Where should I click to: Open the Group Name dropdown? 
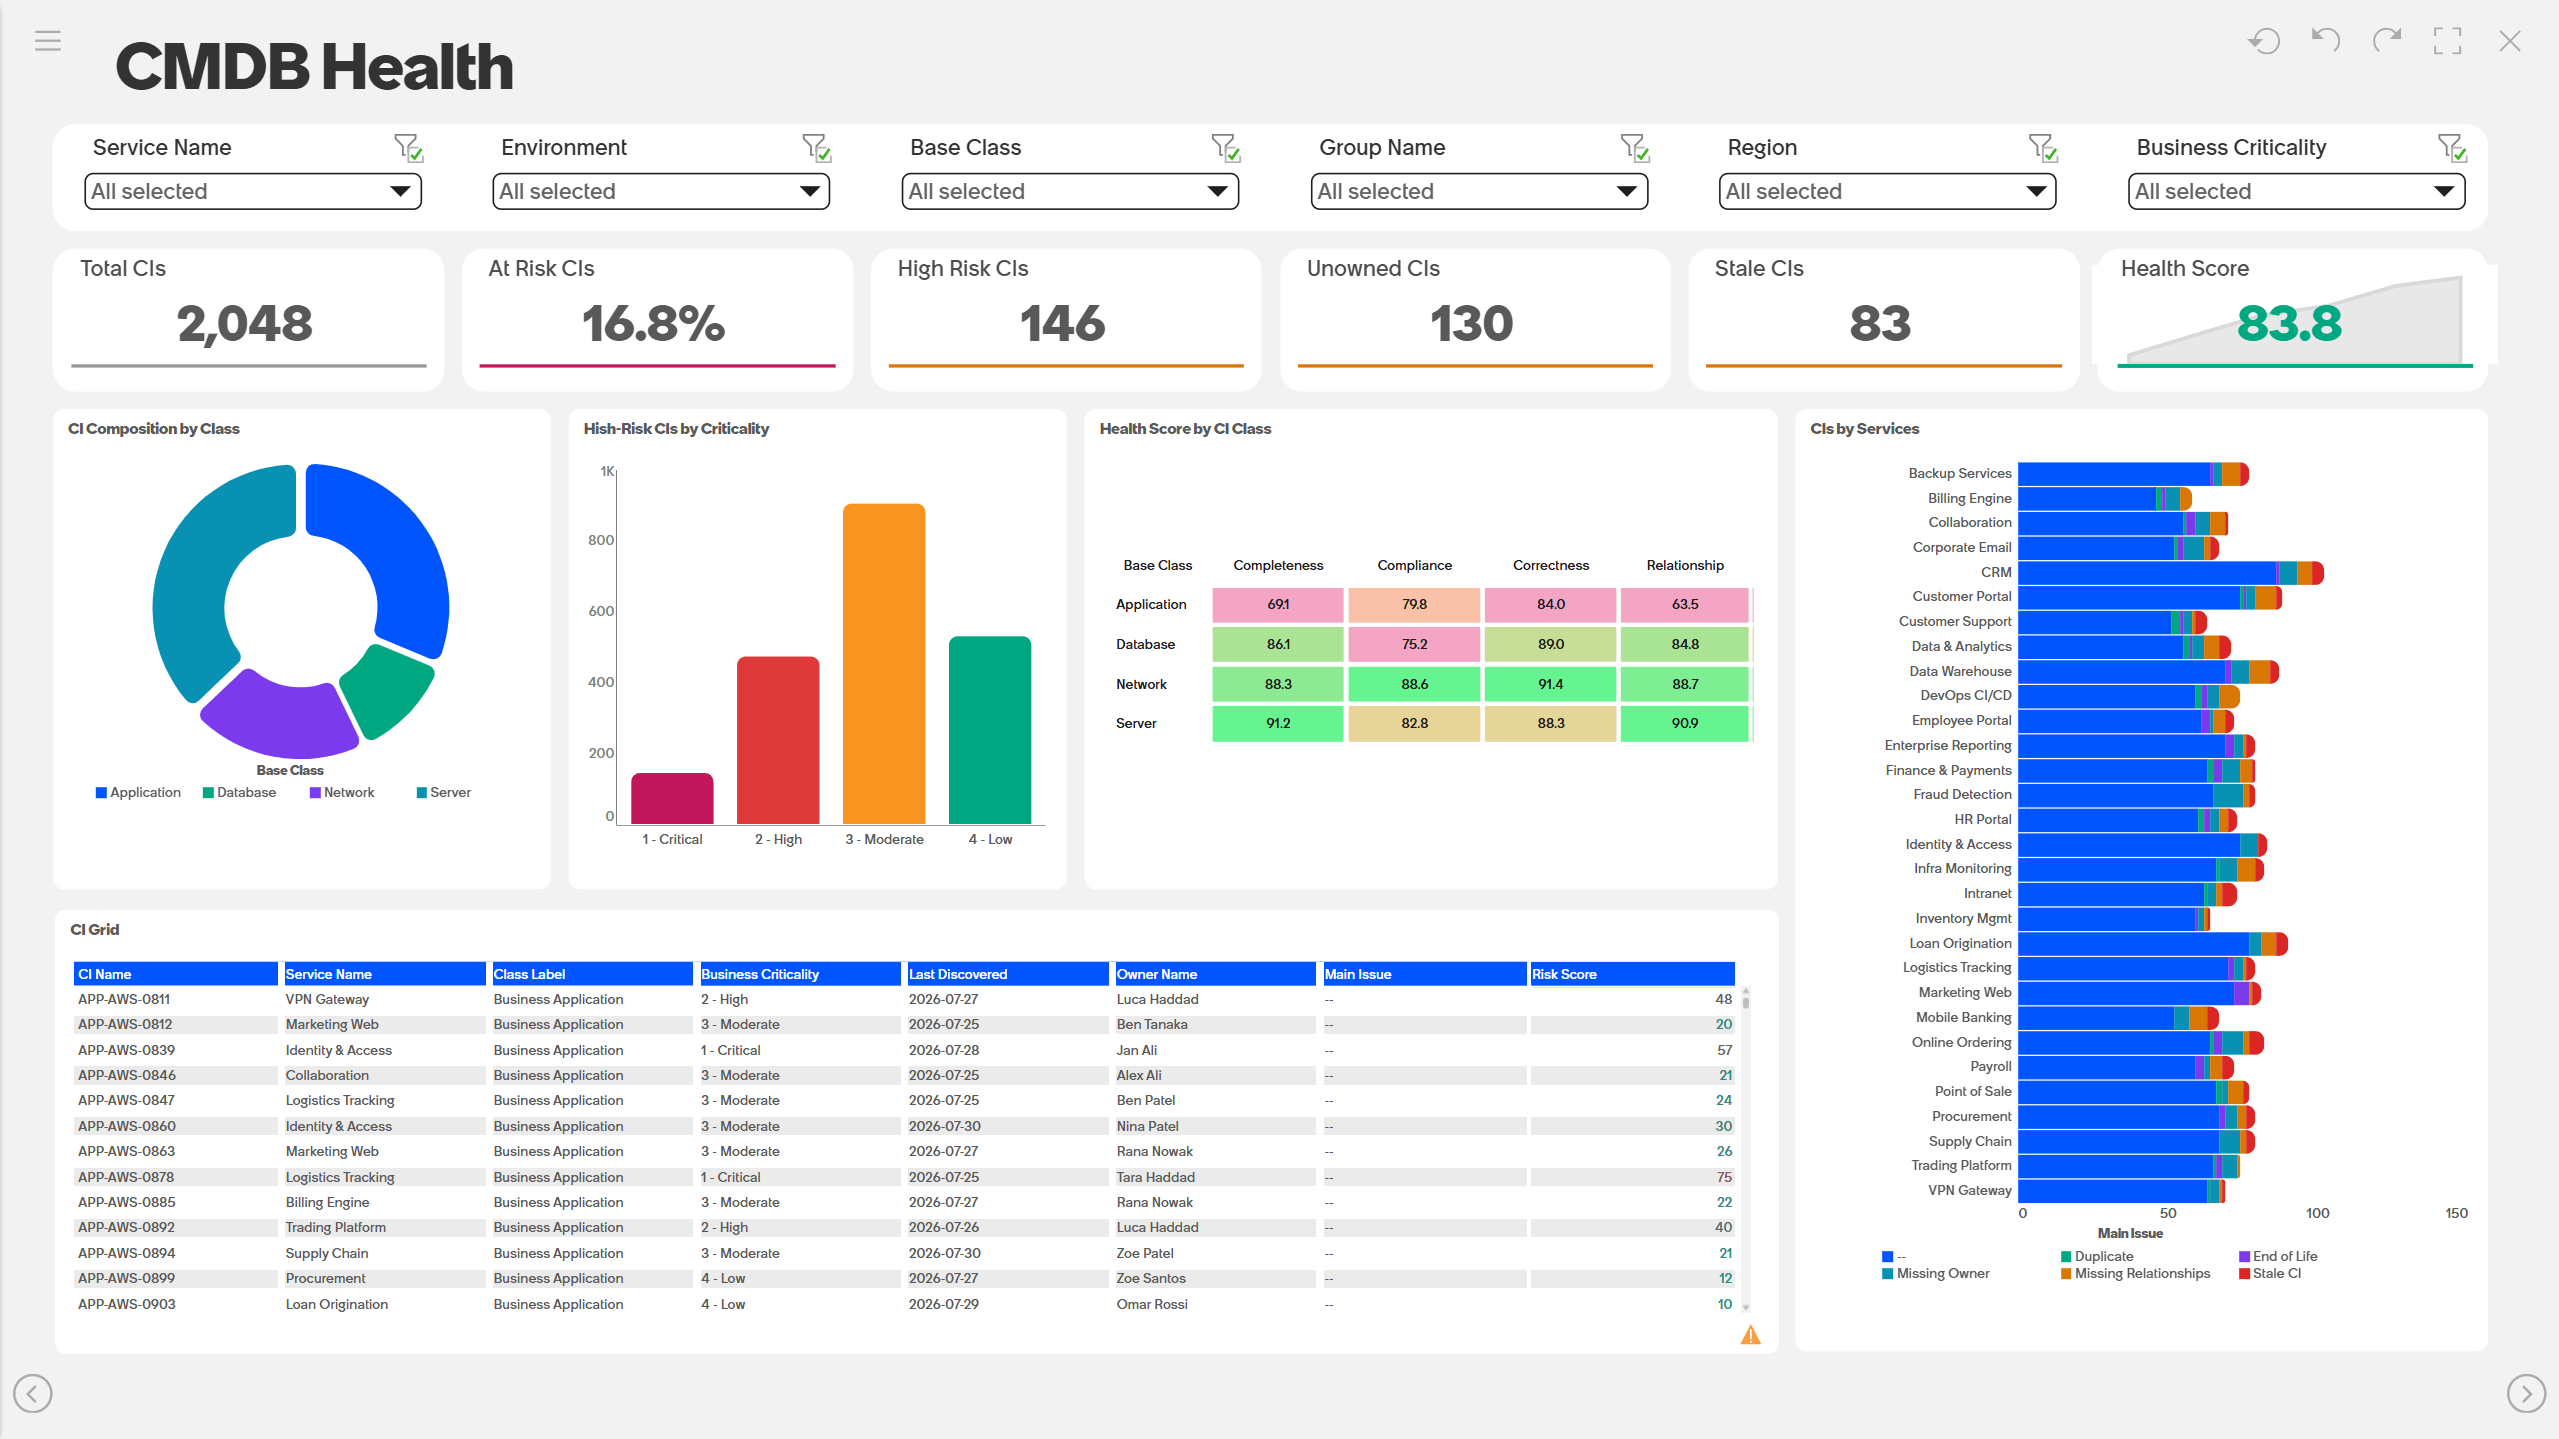click(x=1479, y=191)
